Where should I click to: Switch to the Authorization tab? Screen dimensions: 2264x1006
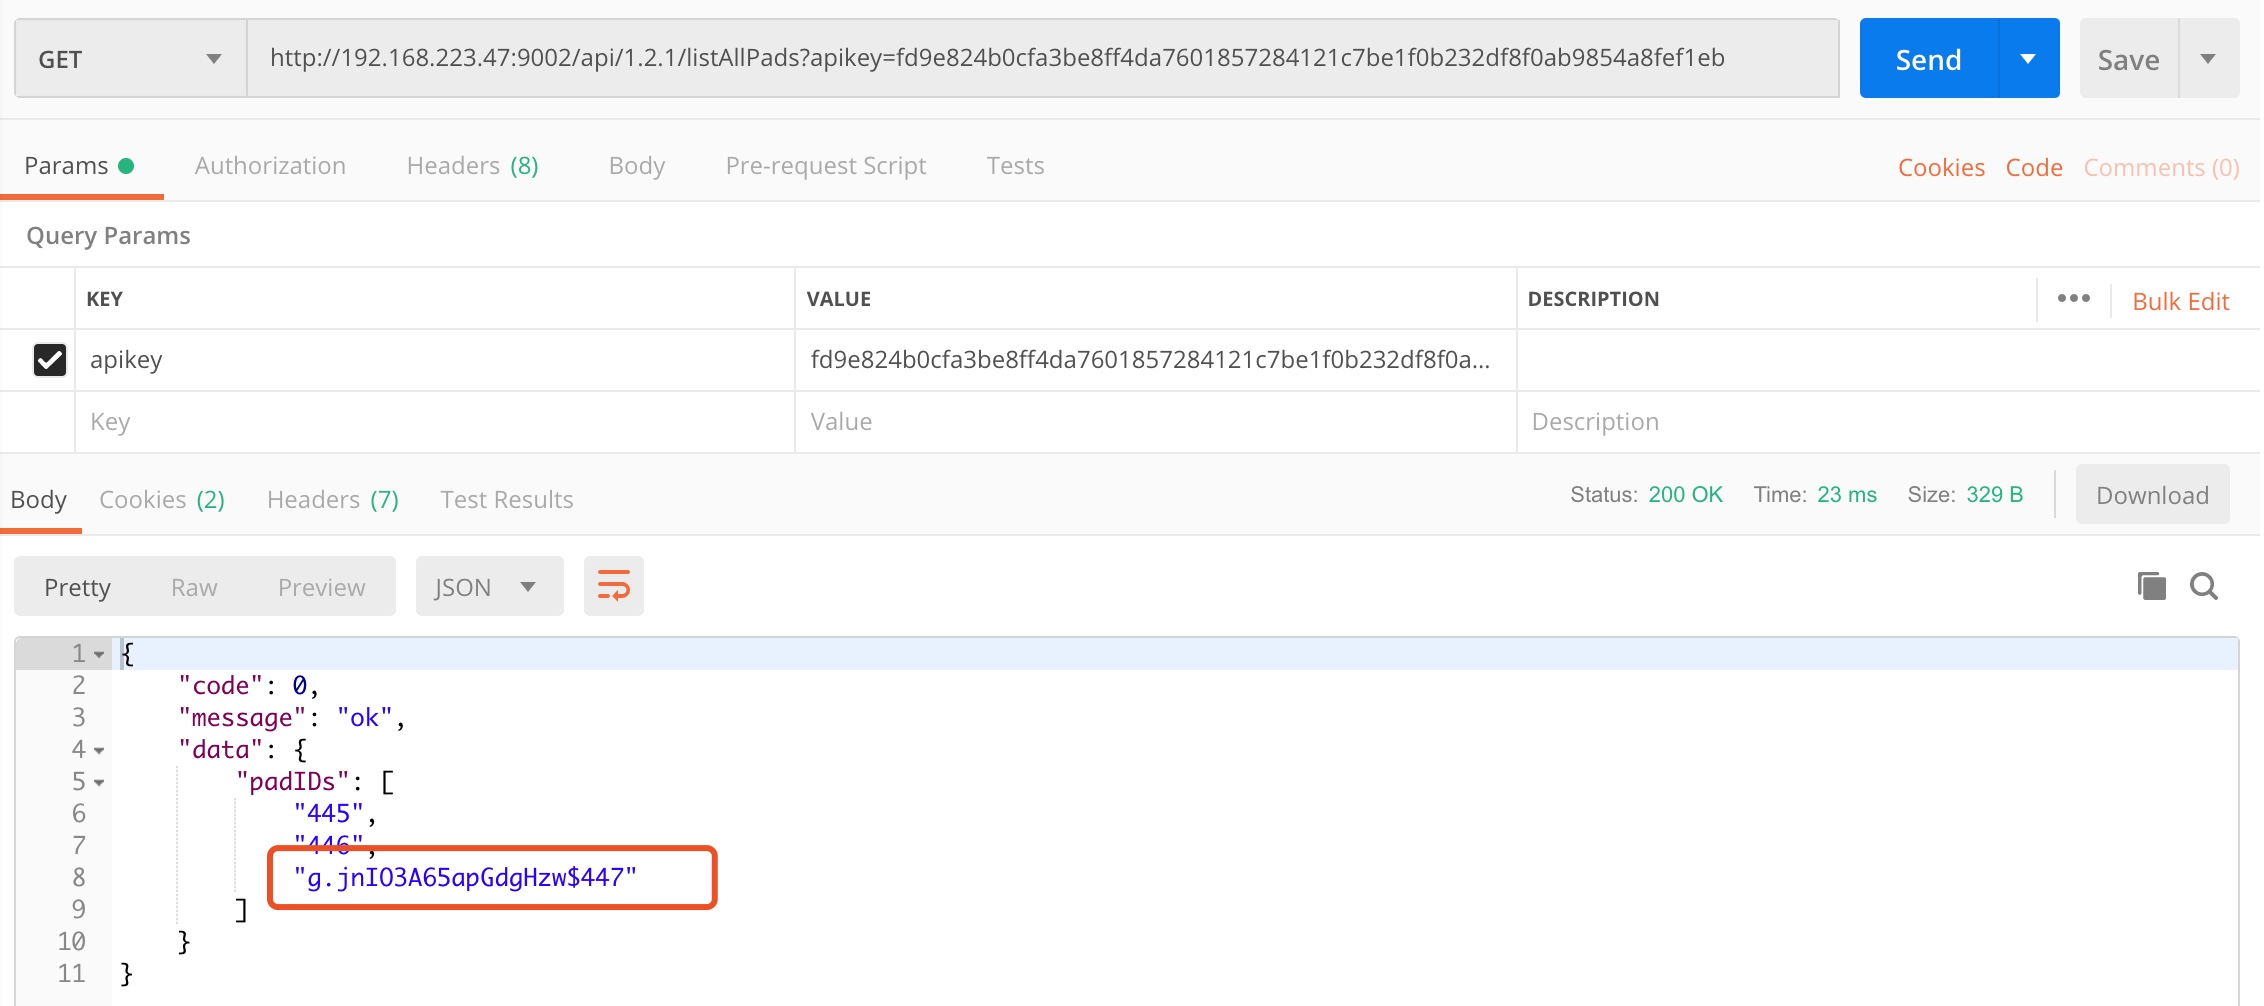point(270,166)
